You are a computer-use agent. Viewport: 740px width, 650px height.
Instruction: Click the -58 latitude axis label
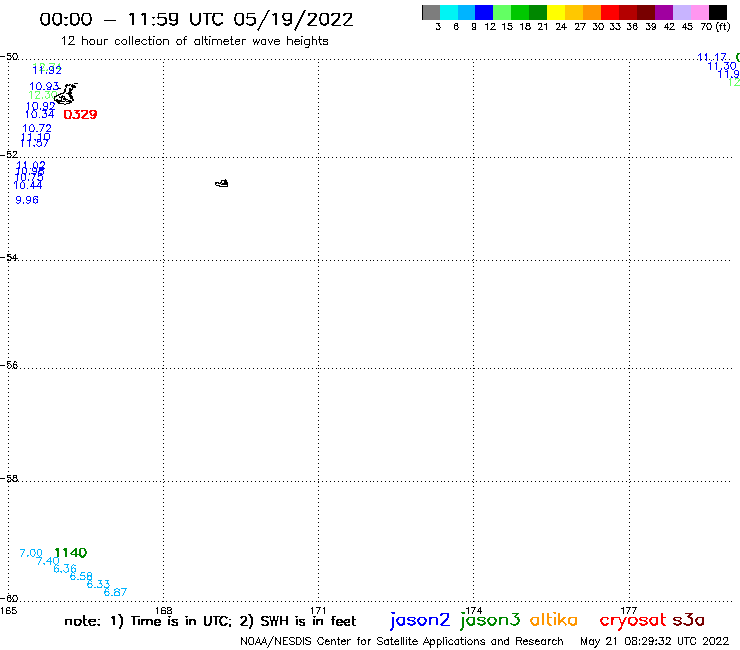9,479
